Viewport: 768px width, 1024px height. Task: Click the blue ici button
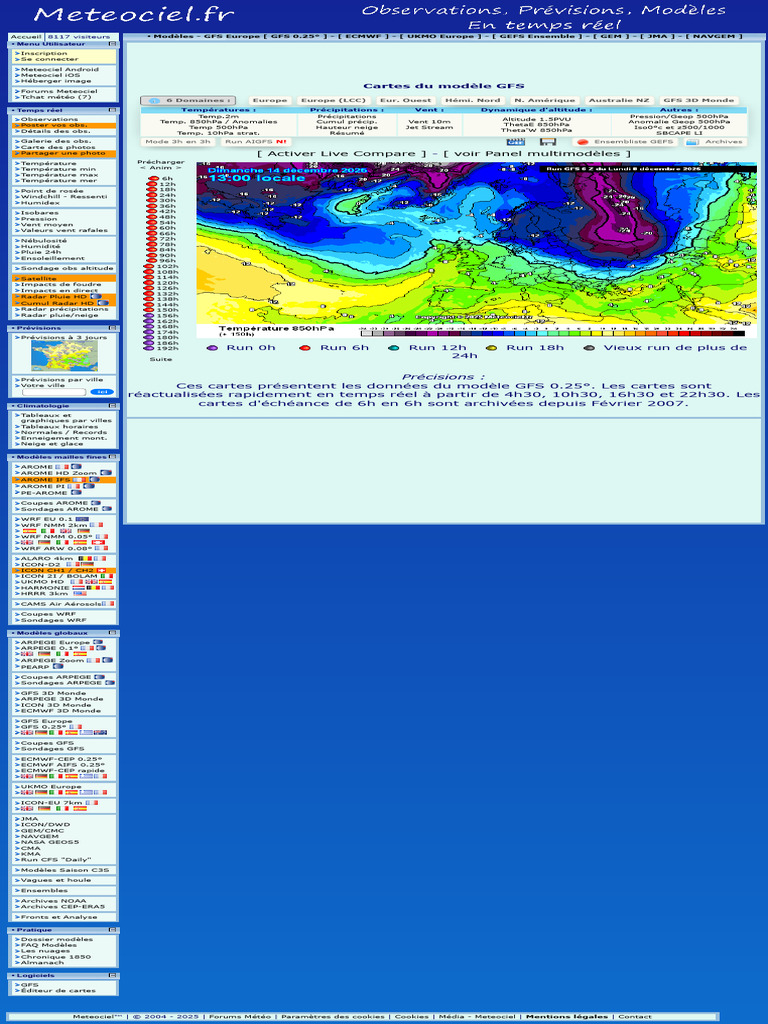[x=102, y=392]
